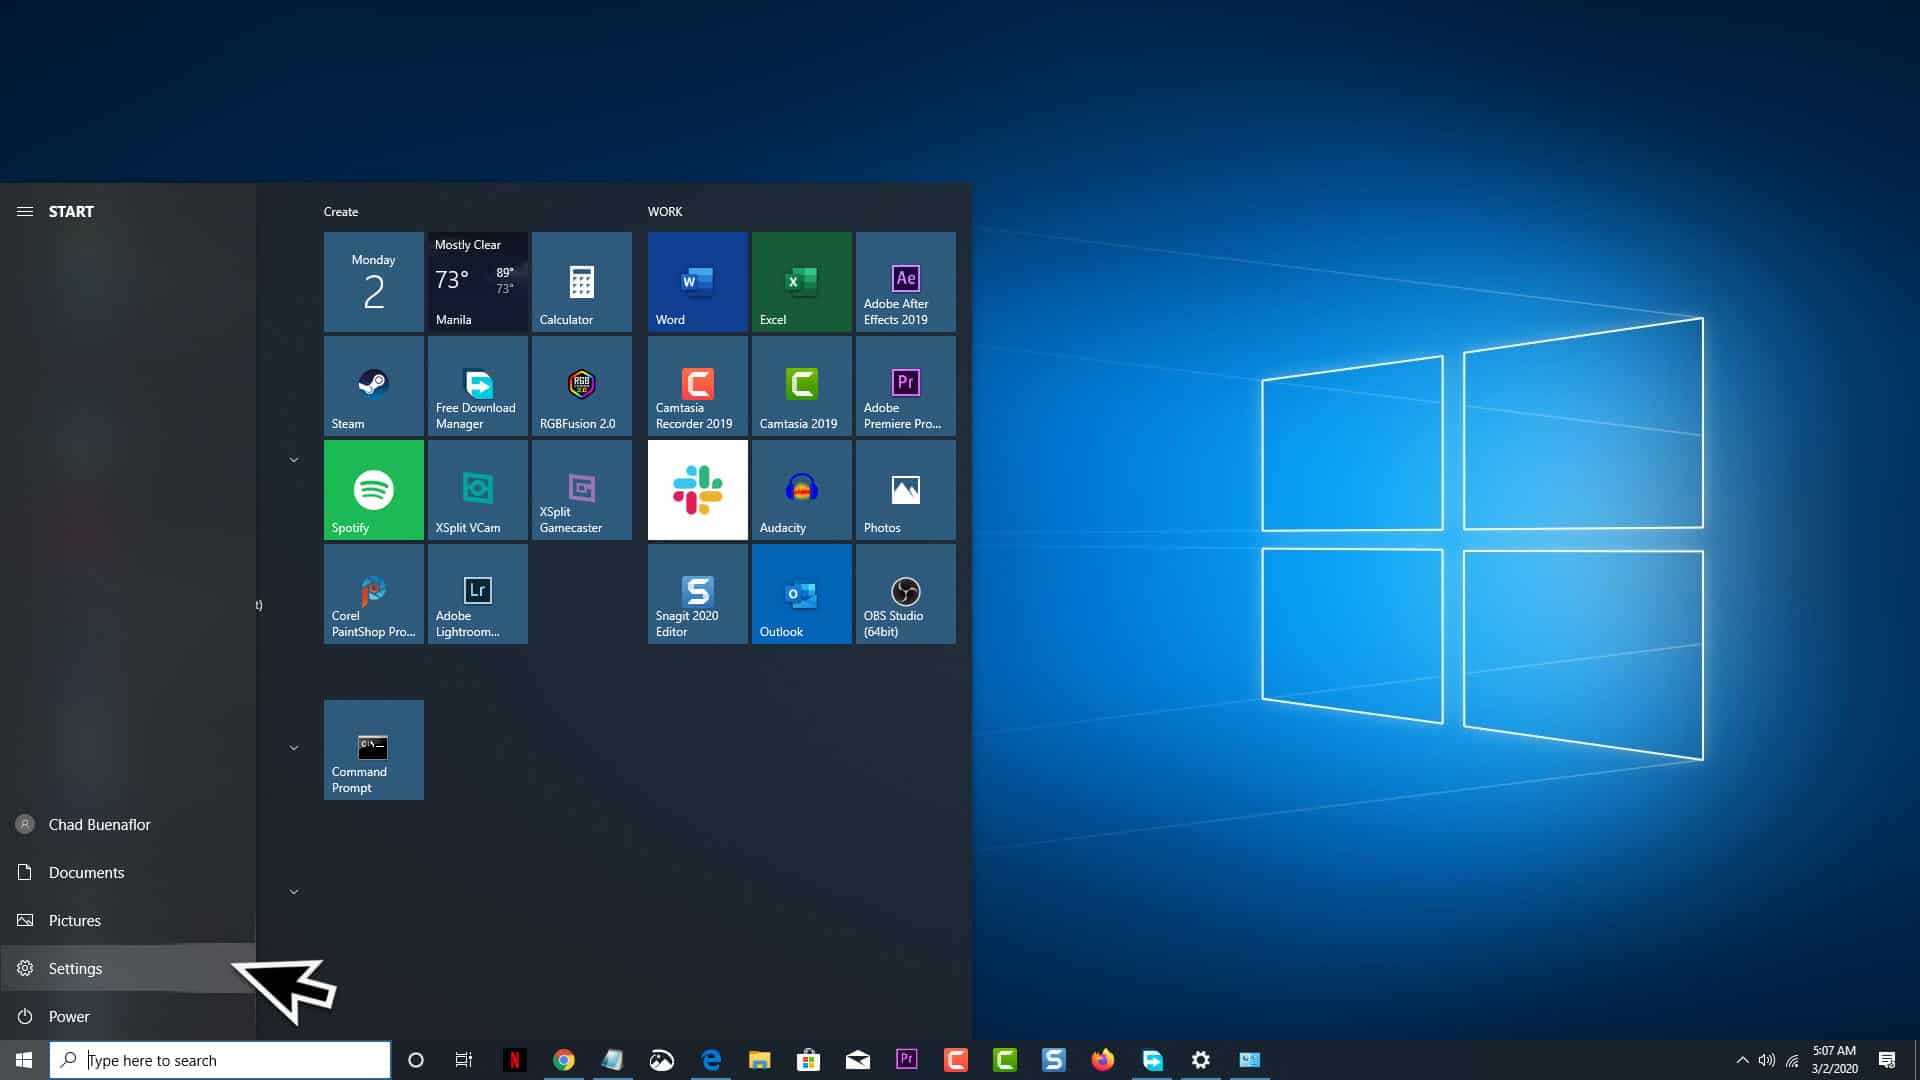The width and height of the screenshot is (1920, 1080).
Task: Click the Netflix taskbar icon
Action: click(514, 1060)
